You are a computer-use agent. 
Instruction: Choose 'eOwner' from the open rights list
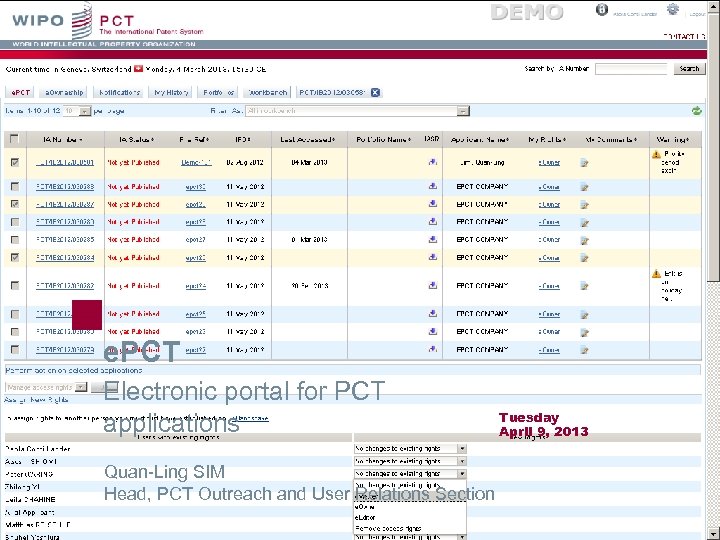pyautogui.click(x=365, y=507)
